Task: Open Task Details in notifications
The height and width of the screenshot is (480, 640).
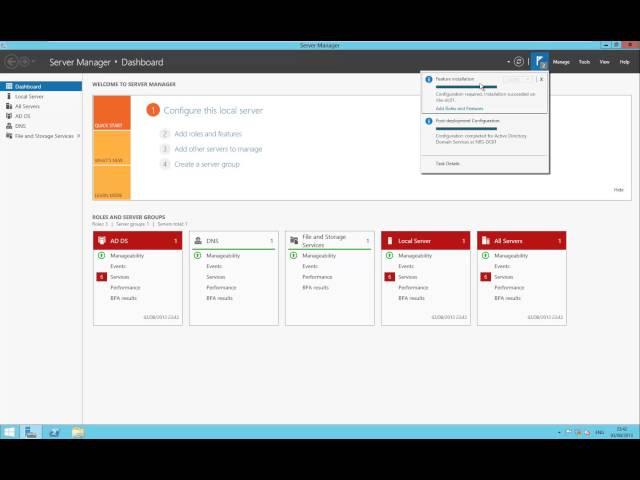Action: click(447, 163)
